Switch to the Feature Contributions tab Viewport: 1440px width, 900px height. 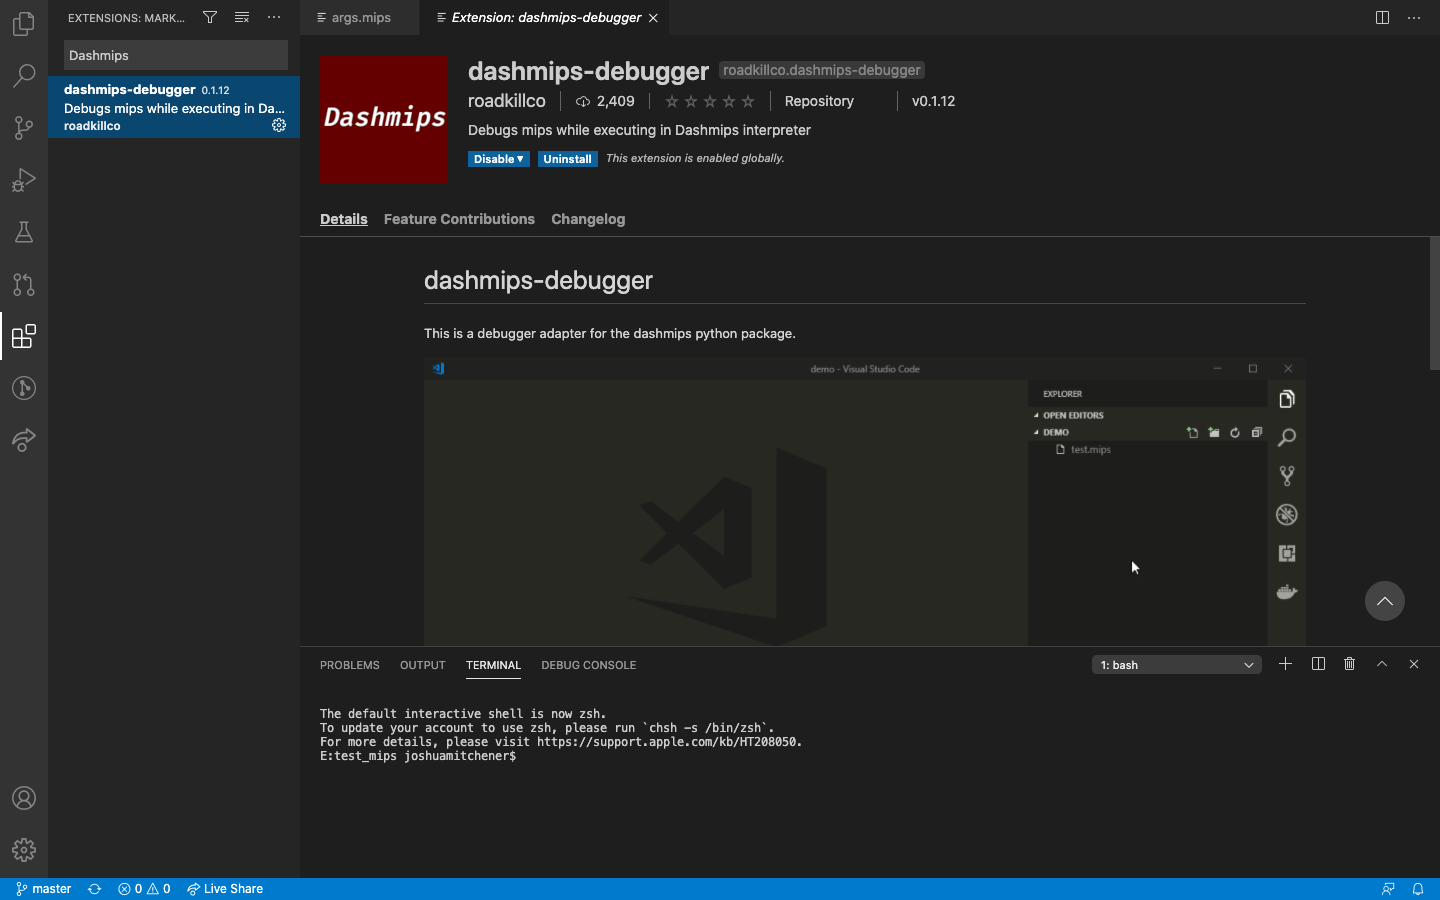point(459,219)
